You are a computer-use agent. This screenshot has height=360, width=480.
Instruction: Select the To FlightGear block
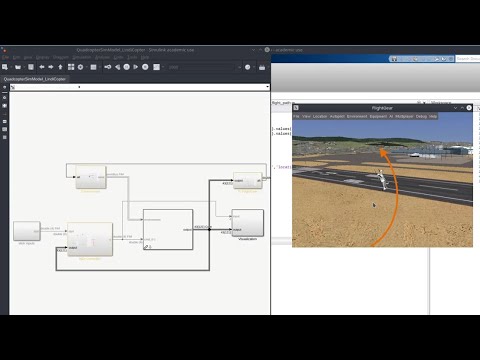(247, 180)
